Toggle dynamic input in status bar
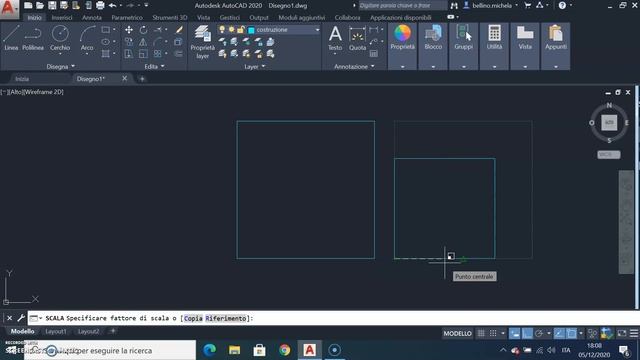Image resolution: width=640 pixels, height=360 pixels. (515, 333)
